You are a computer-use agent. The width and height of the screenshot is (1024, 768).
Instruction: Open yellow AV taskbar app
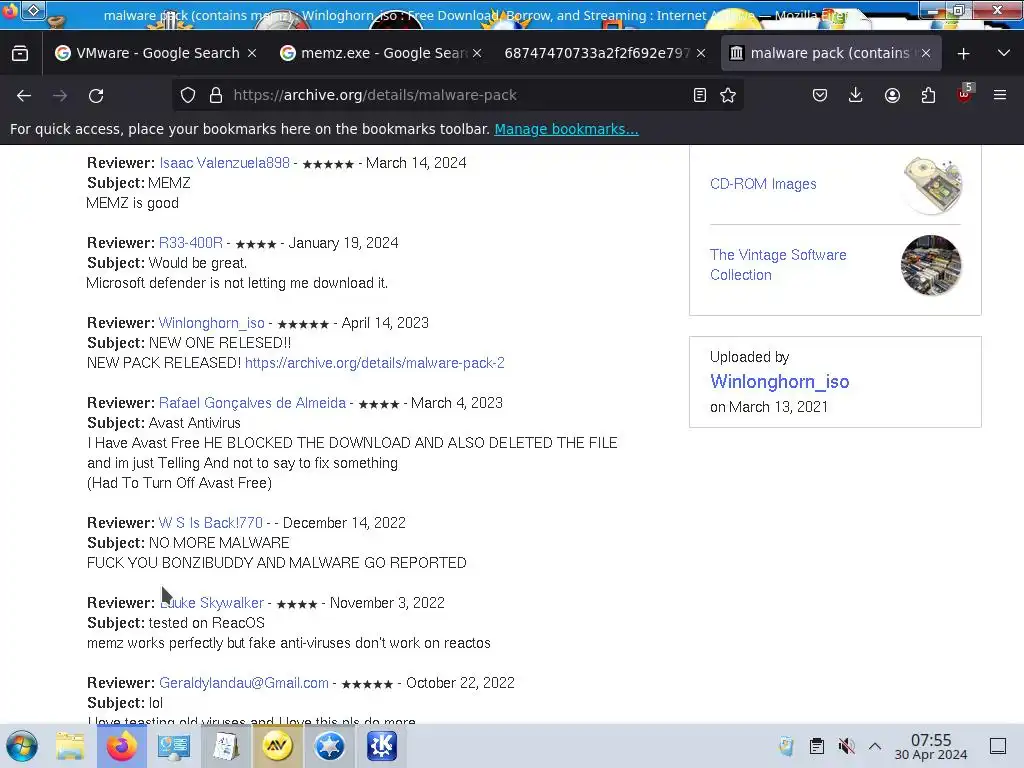point(278,746)
